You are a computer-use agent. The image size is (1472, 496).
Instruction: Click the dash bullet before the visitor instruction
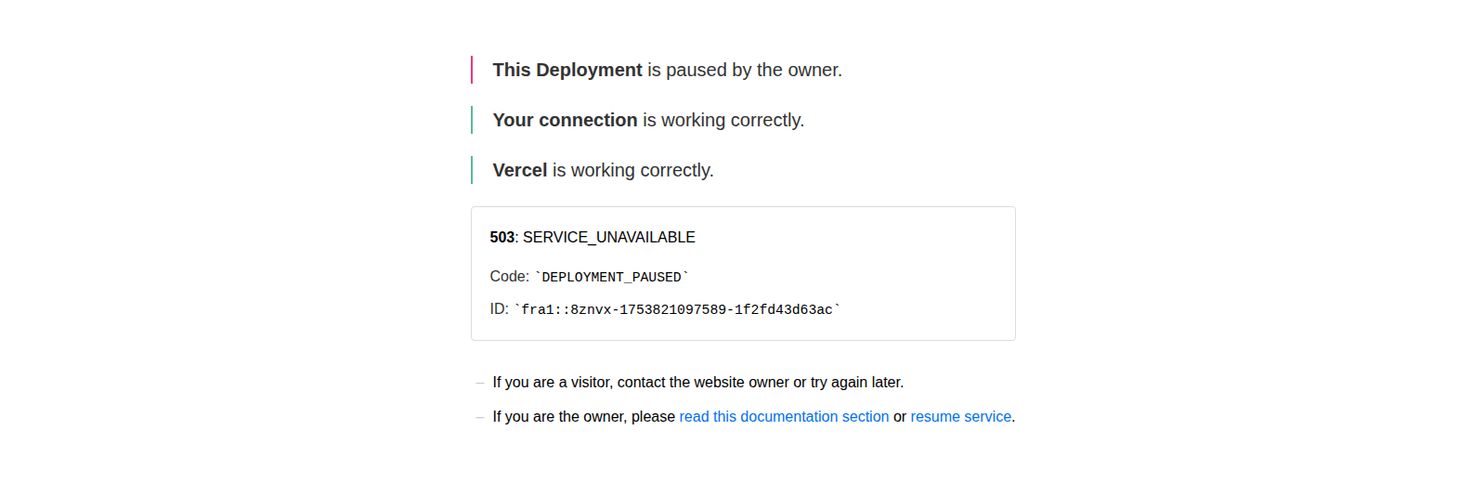(480, 383)
